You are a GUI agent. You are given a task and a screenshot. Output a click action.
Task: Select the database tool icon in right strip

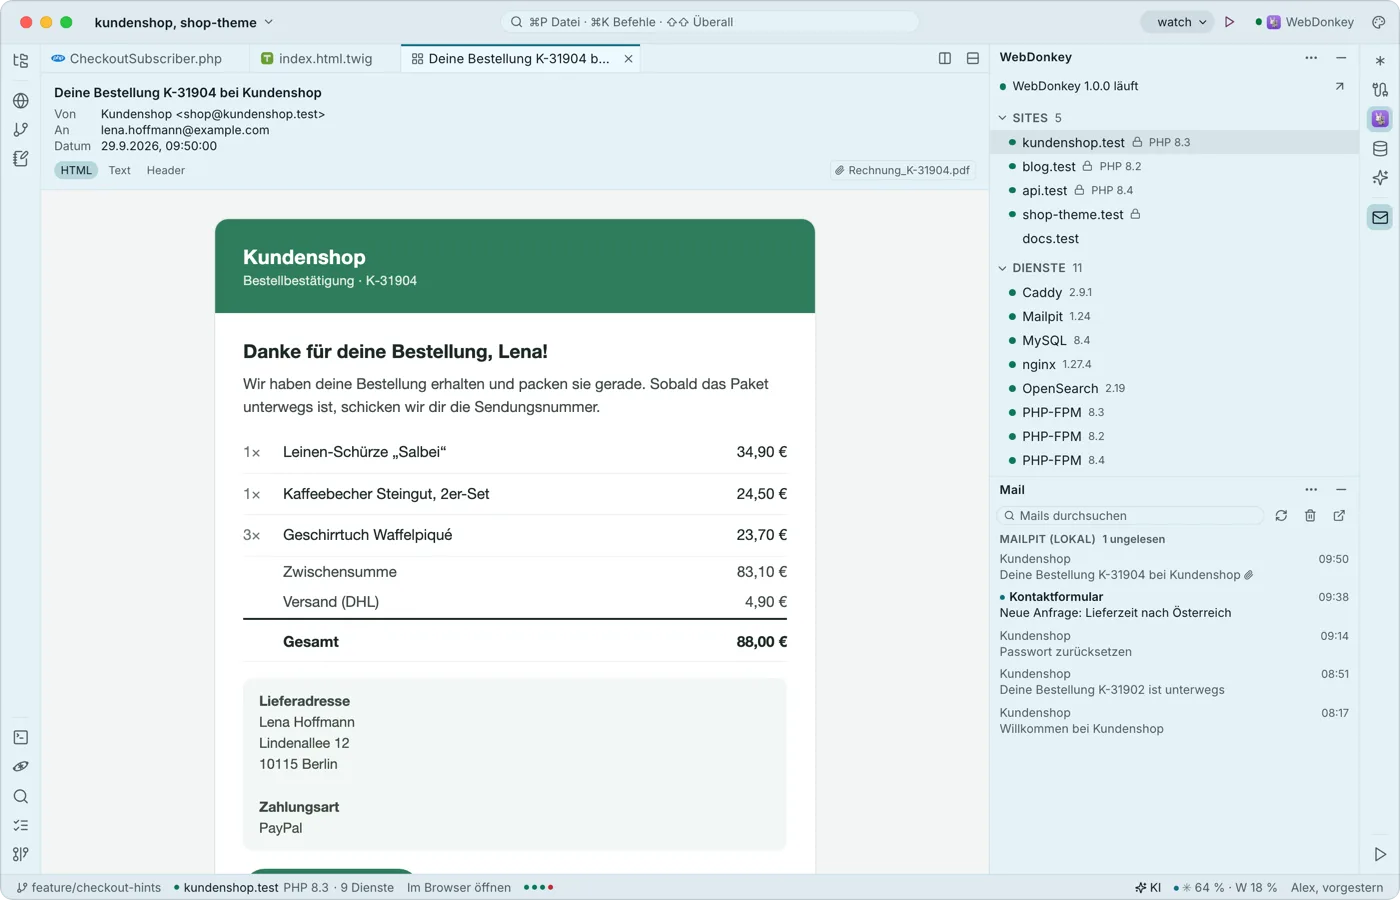(1380, 149)
